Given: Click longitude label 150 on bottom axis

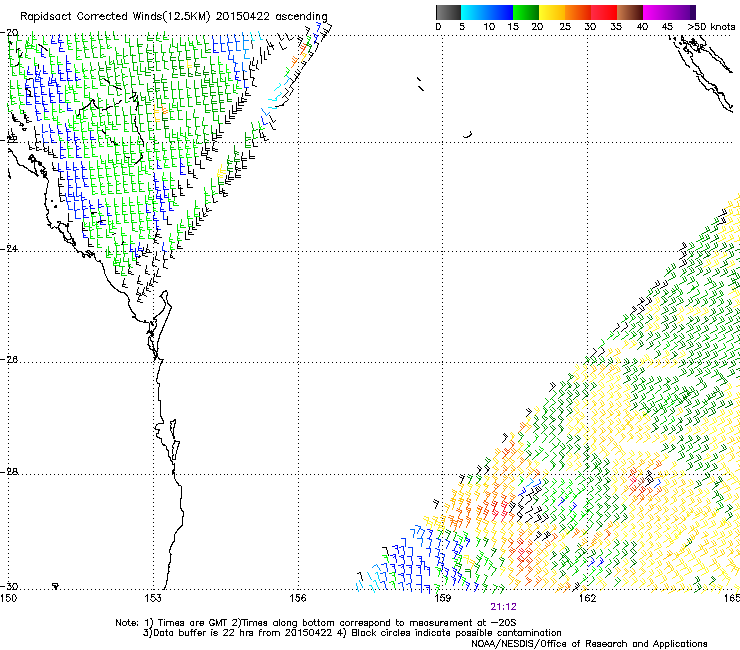Looking at the screenshot, I should [8, 598].
